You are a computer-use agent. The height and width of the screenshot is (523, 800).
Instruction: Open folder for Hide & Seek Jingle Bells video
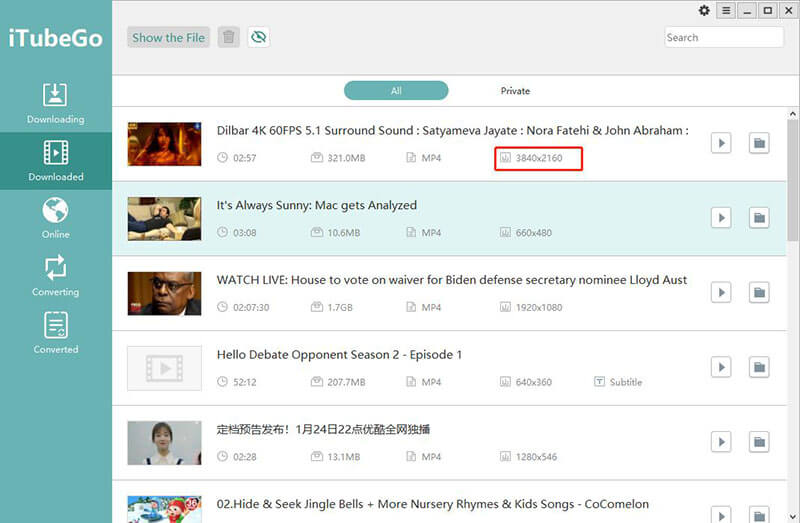coord(759,514)
